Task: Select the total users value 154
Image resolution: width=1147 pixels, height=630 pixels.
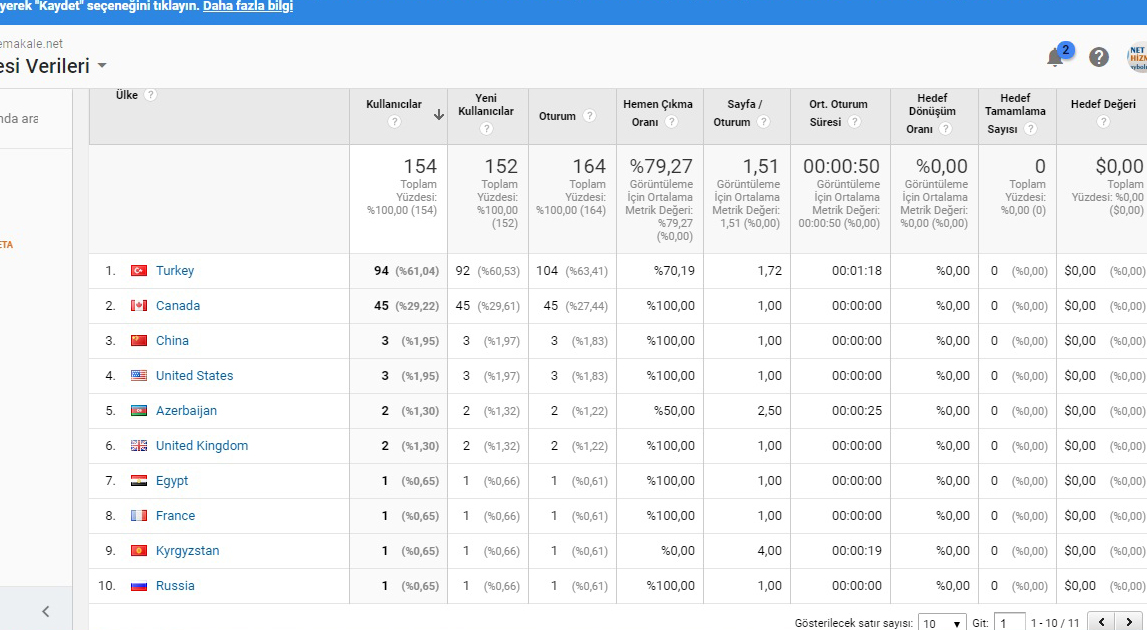Action: coord(420,167)
